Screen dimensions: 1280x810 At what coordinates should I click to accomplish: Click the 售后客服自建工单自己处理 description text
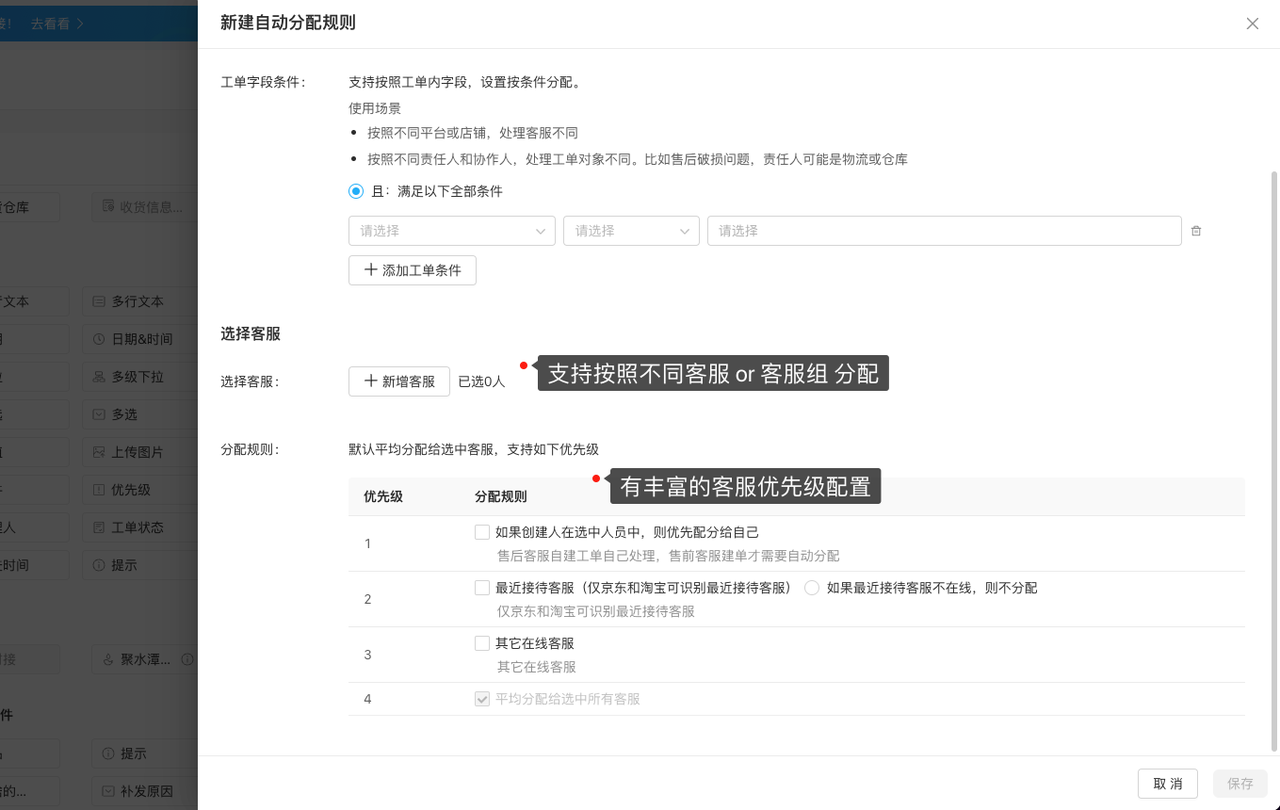coord(668,555)
